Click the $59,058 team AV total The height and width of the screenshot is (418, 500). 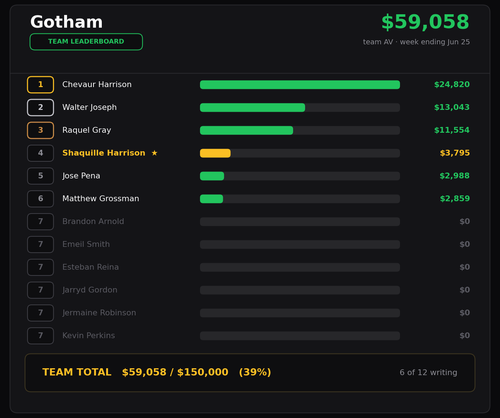[425, 22]
